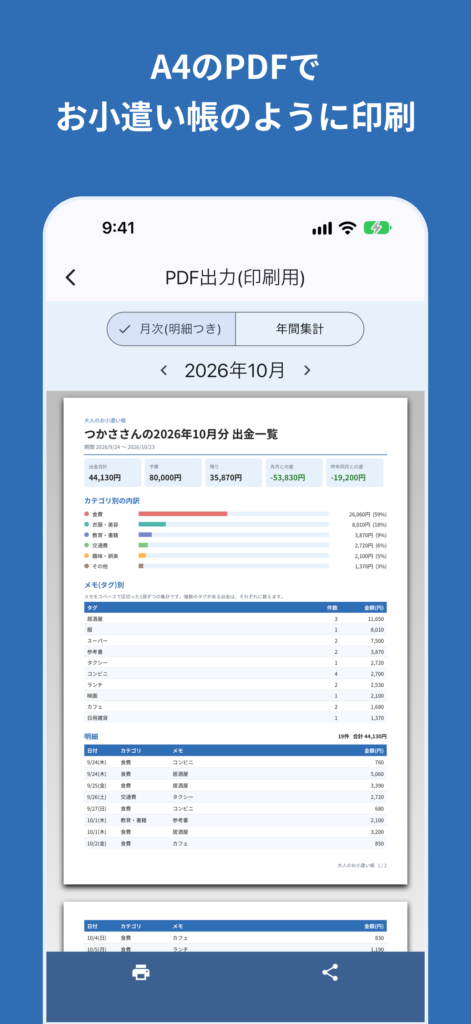Tap the 趣味・娯楽 category label
471x1024 pixels.
click(105, 556)
